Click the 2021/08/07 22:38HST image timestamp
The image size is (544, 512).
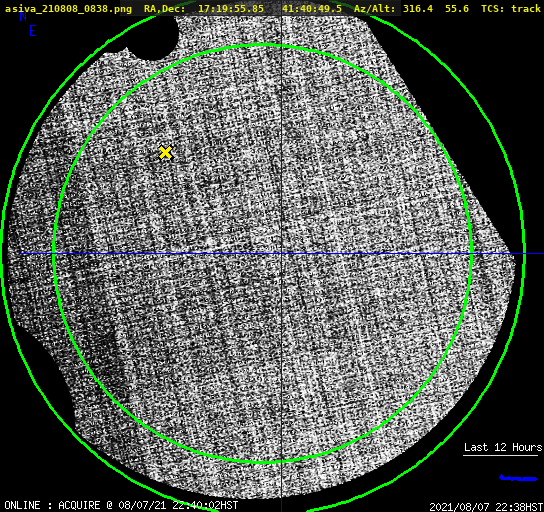tap(486, 507)
